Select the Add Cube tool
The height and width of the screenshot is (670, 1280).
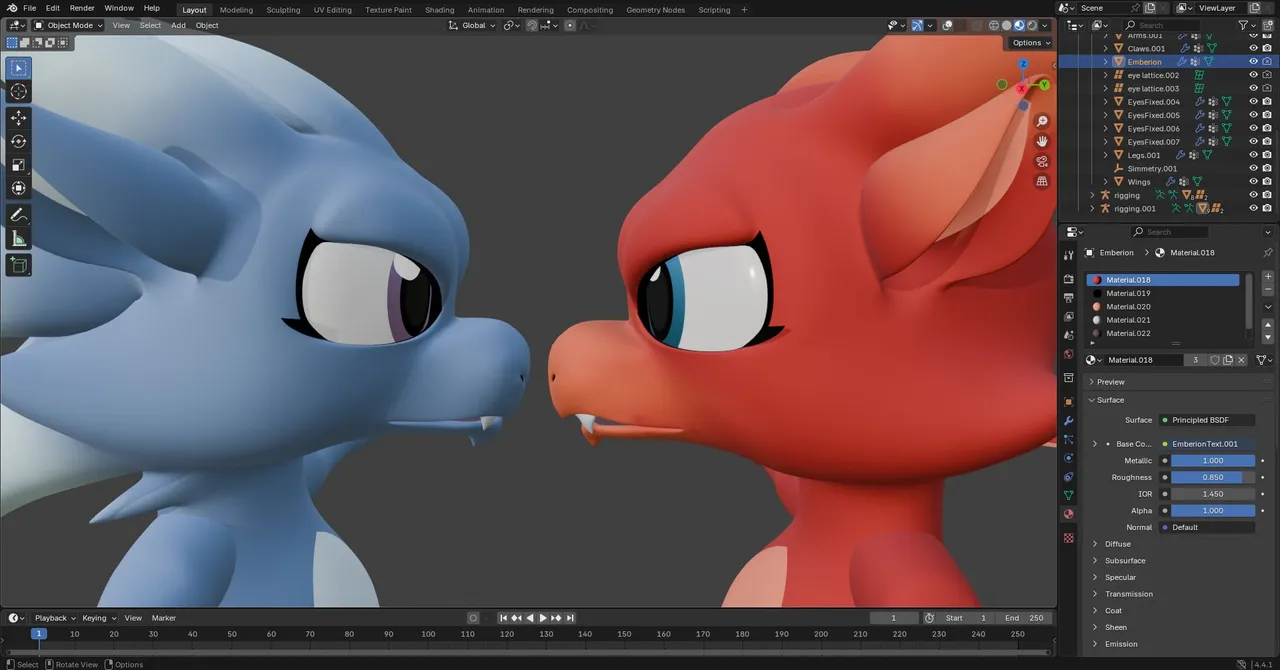click(x=19, y=265)
